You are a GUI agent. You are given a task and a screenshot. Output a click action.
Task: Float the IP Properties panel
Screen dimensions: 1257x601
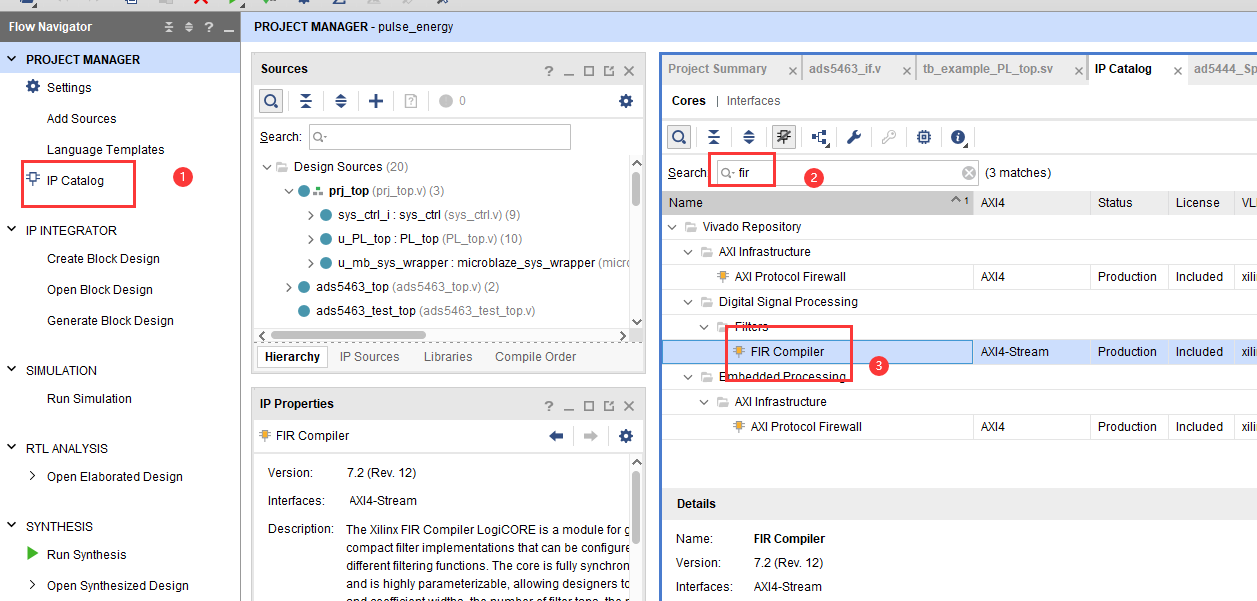[609, 406]
